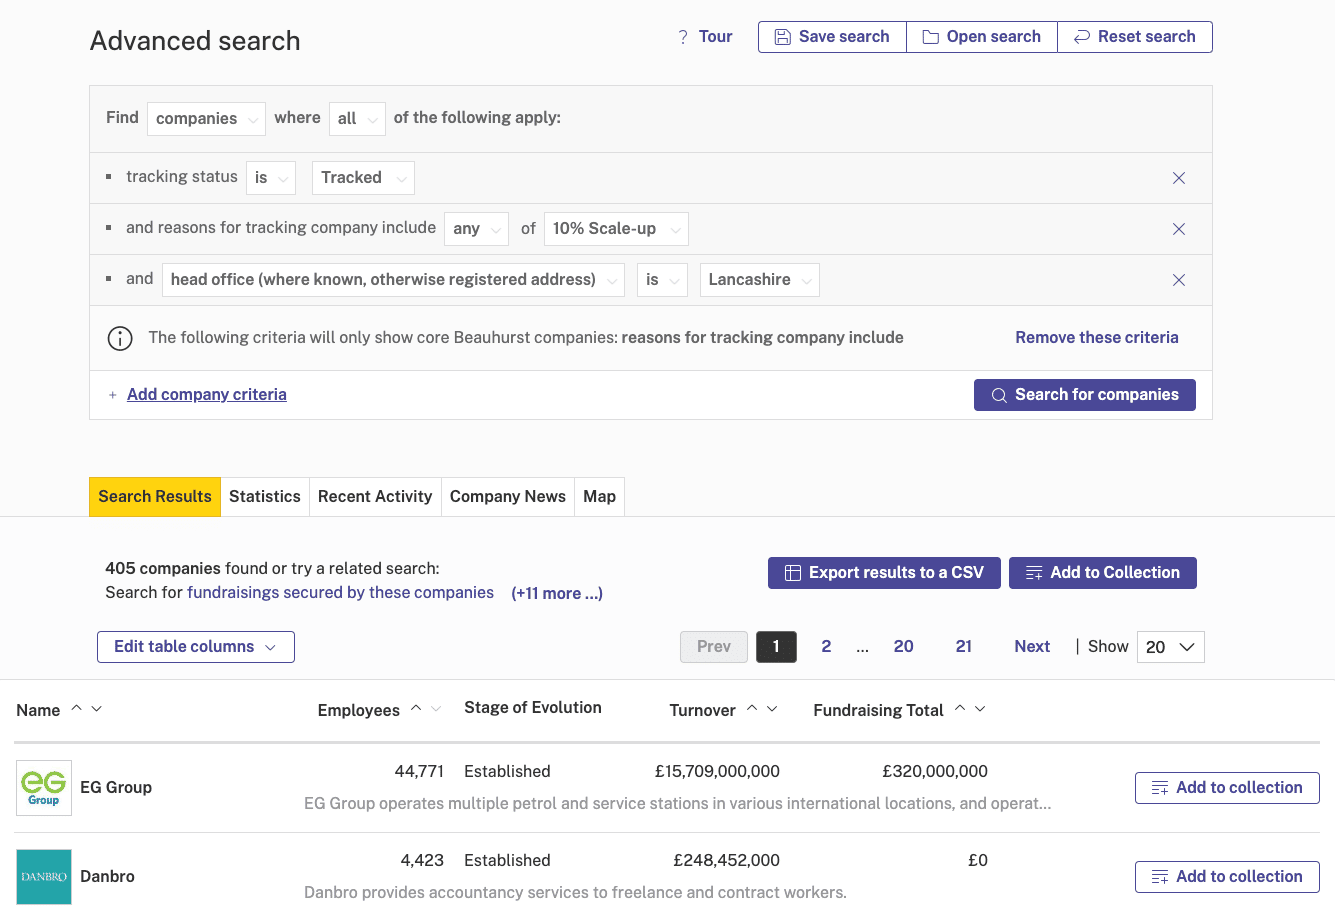1335x920 pixels.
Task: Add Danbro to collection
Action: 1227,877
